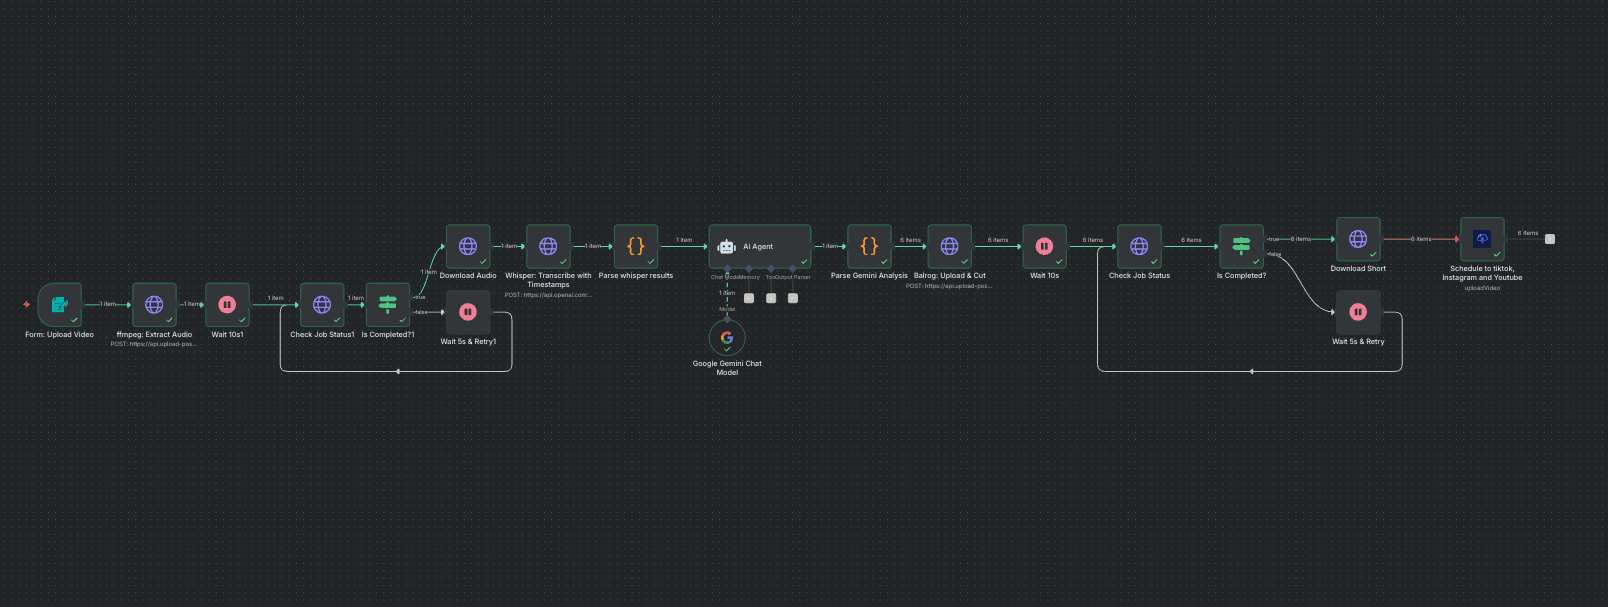This screenshot has height=607, width=1608.
Task: Click the Wait 10s1 pause node
Action: [227, 304]
